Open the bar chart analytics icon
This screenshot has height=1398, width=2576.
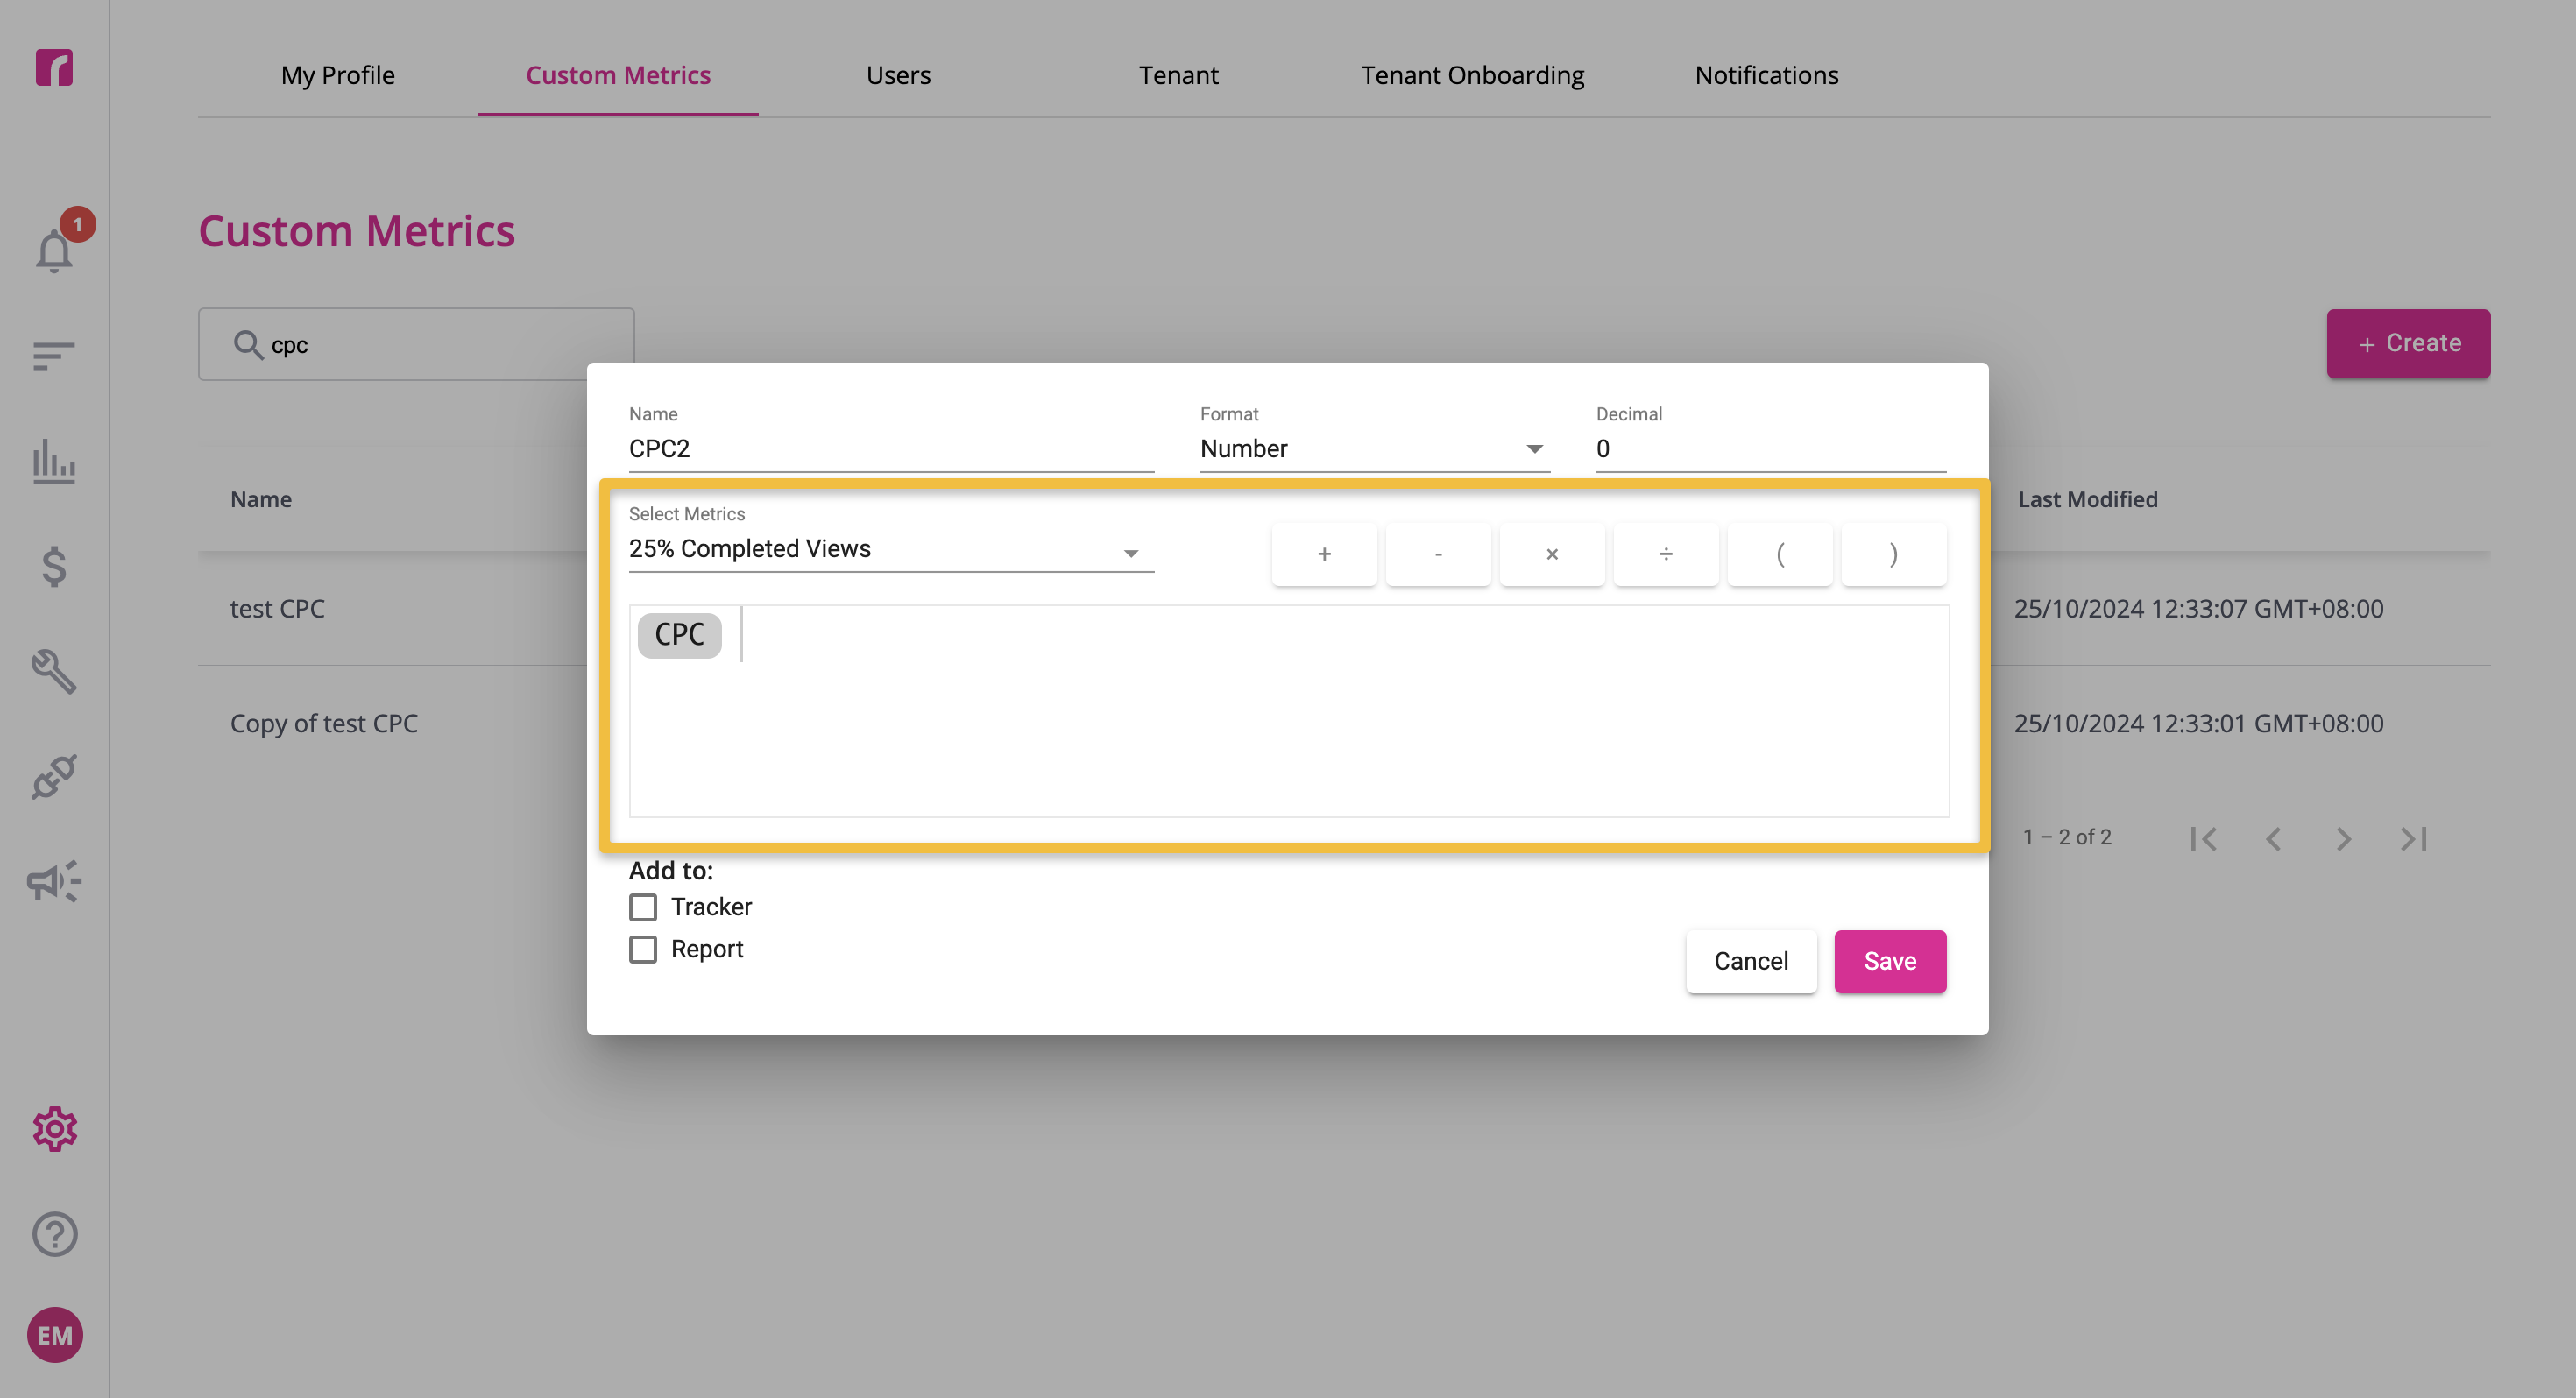(x=54, y=461)
